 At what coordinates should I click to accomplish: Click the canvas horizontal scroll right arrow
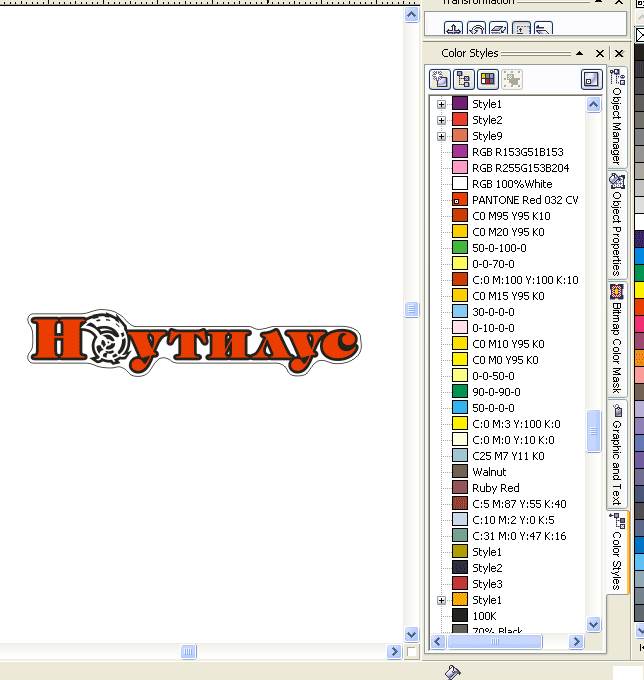pyautogui.click(x=394, y=651)
